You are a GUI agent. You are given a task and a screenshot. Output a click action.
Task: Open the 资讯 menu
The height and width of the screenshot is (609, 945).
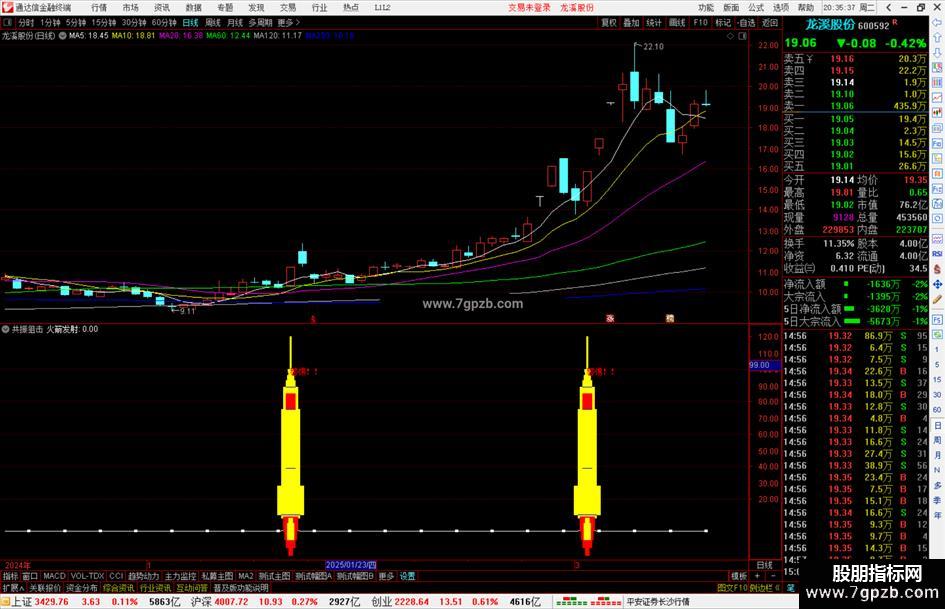point(162,7)
